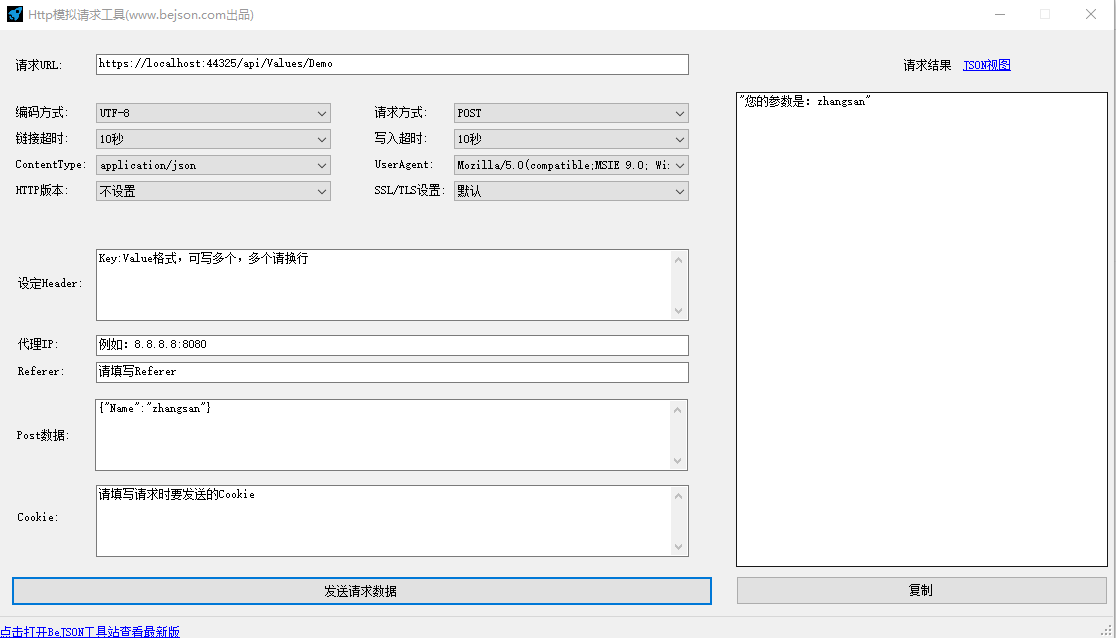This screenshot has width=1116, height=638.
Task: Open the SSL/TLS设置 dropdown set to 默认
Action: pos(679,190)
